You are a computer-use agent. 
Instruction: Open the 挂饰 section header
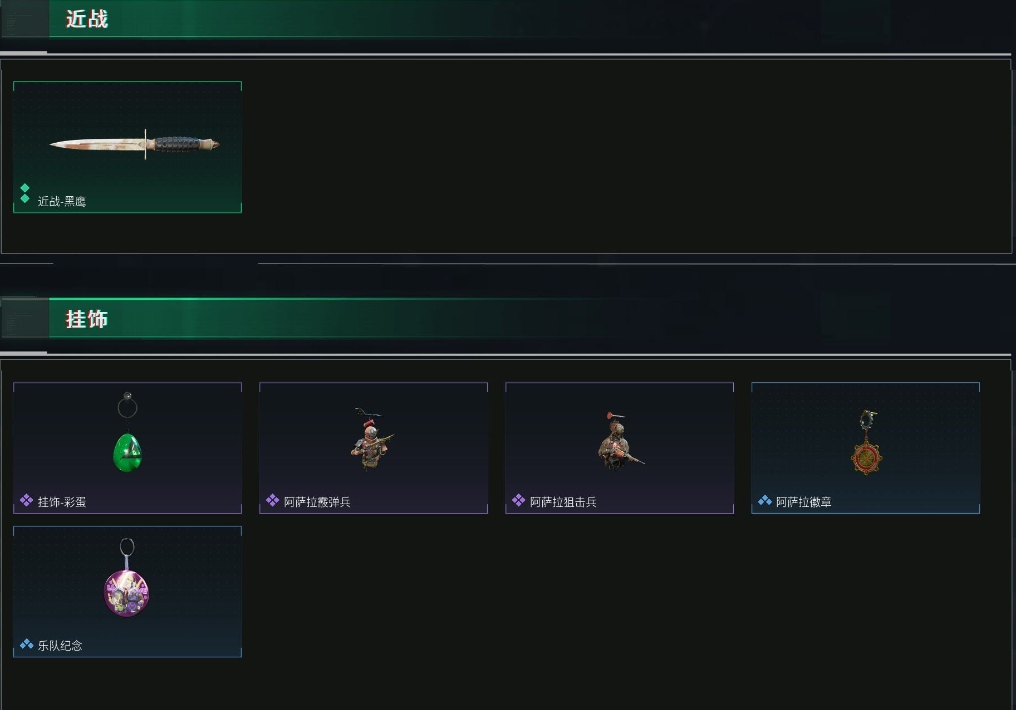pos(87,319)
